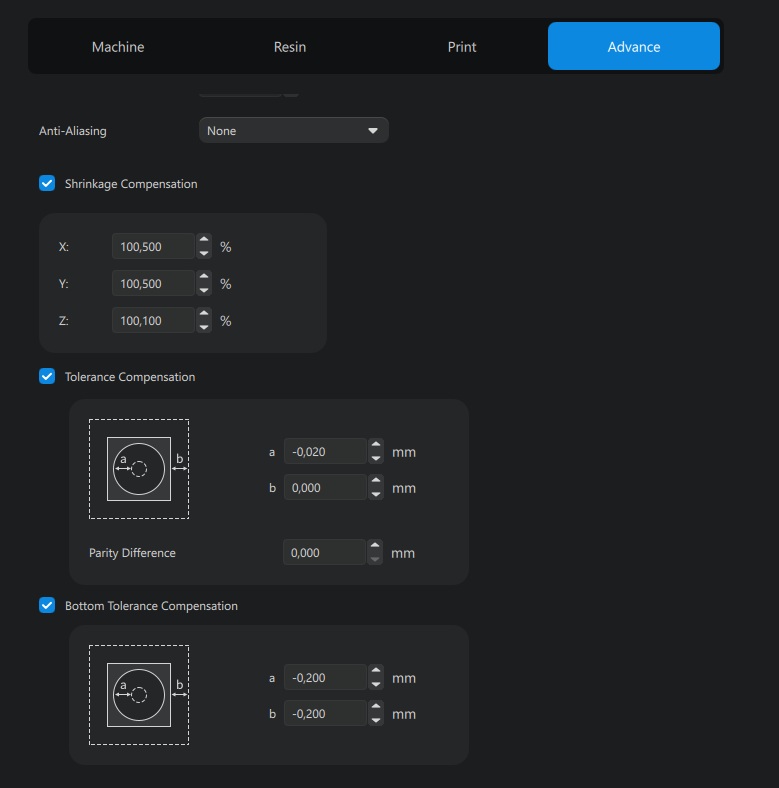Decrease Tolerance Compensation a value

pyautogui.click(x=376, y=458)
